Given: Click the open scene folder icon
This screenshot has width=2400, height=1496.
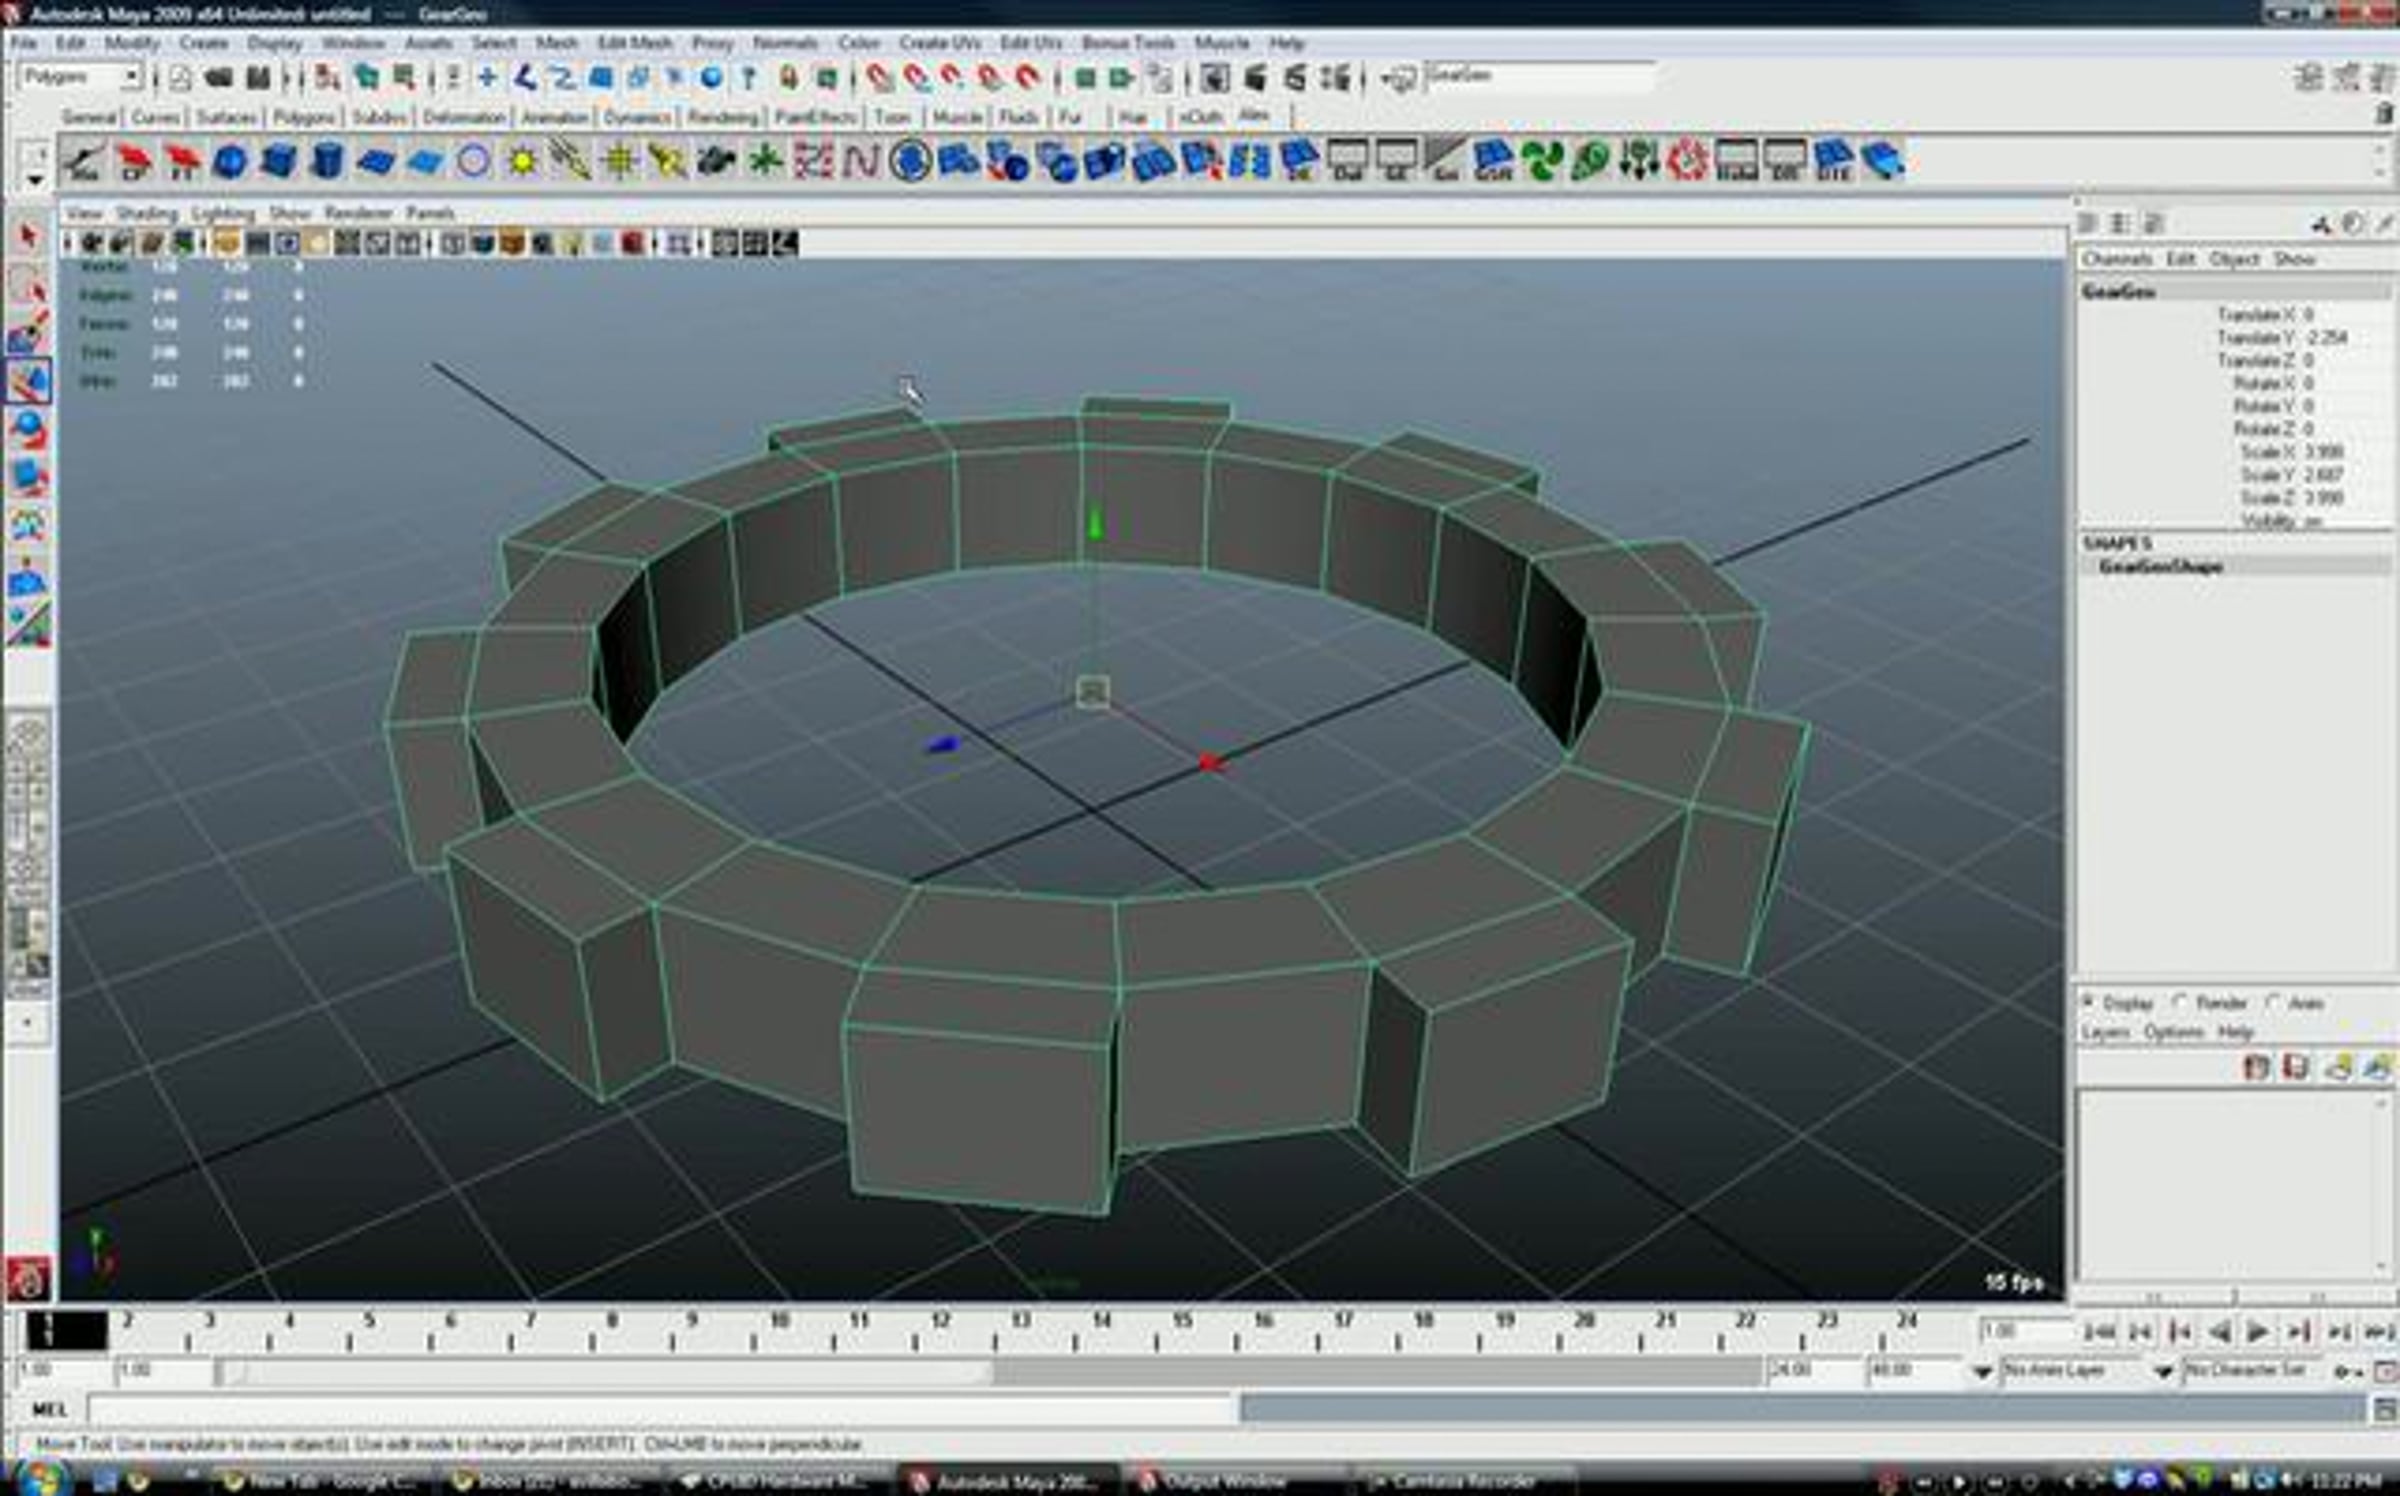Looking at the screenshot, I should point(219,78).
